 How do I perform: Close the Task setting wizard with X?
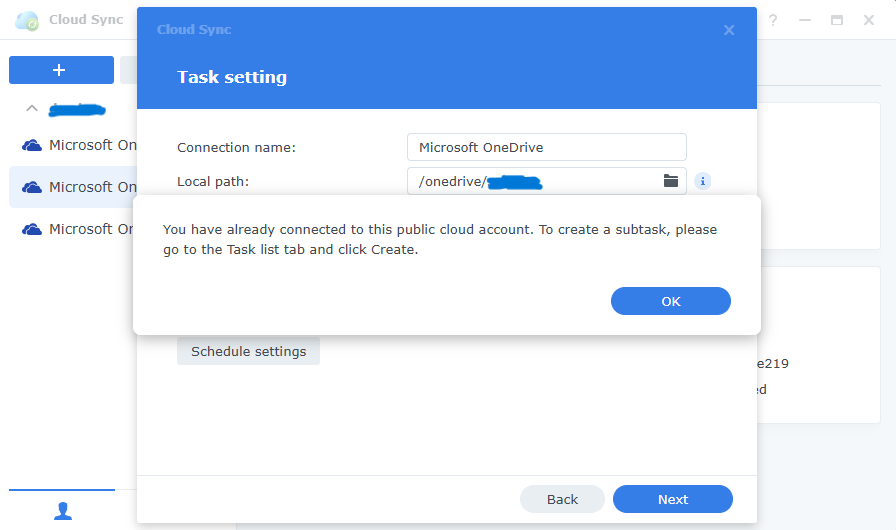729,30
